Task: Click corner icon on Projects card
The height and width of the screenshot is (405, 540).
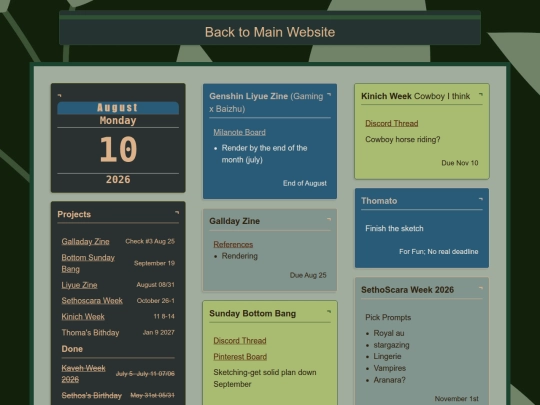Action: tap(177, 212)
